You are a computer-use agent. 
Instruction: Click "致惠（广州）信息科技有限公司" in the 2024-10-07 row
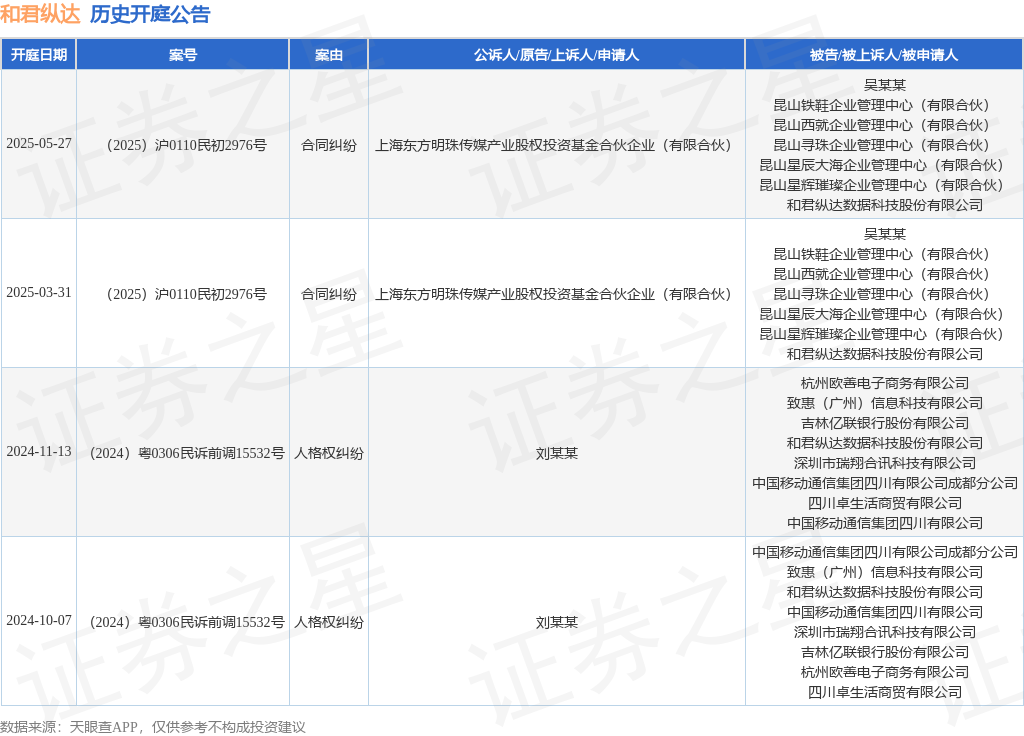pos(884,572)
